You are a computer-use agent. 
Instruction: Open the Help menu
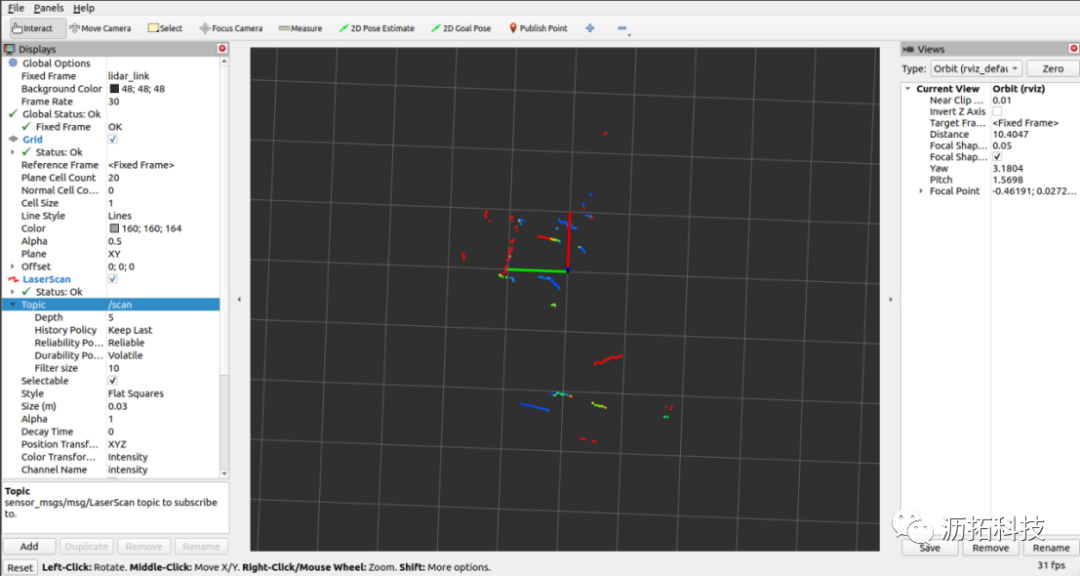[x=83, y=8]
